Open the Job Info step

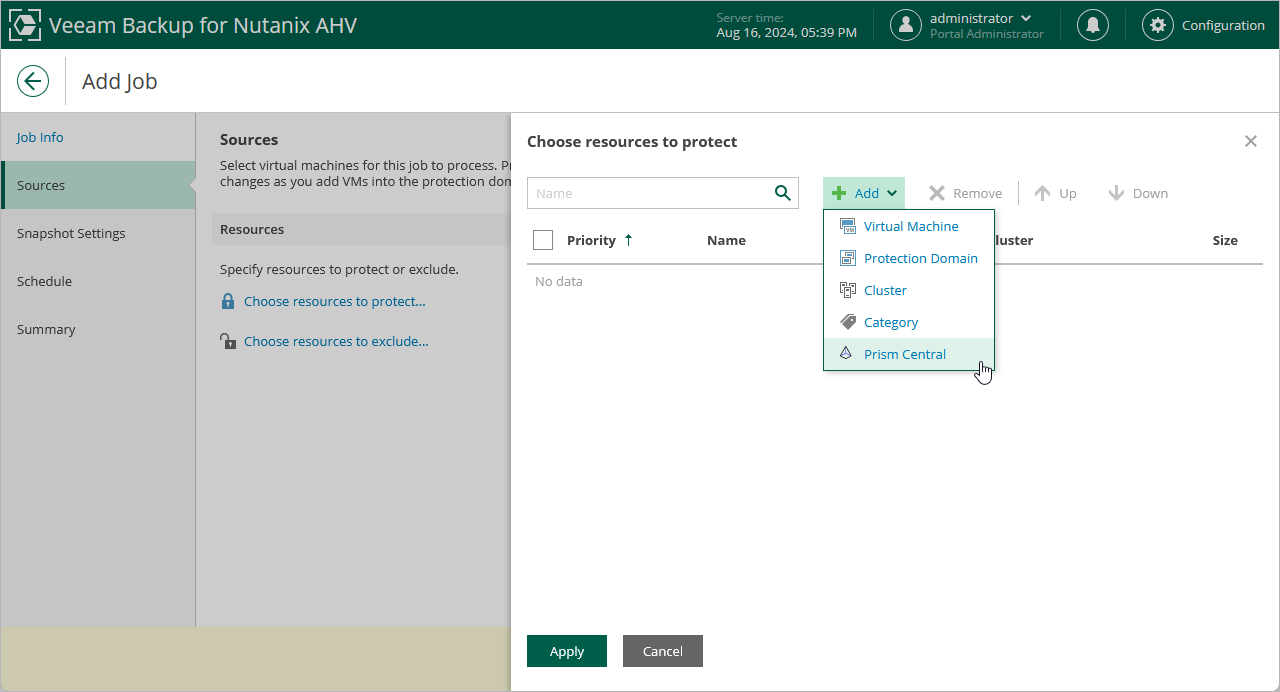(x=98, y=137)
